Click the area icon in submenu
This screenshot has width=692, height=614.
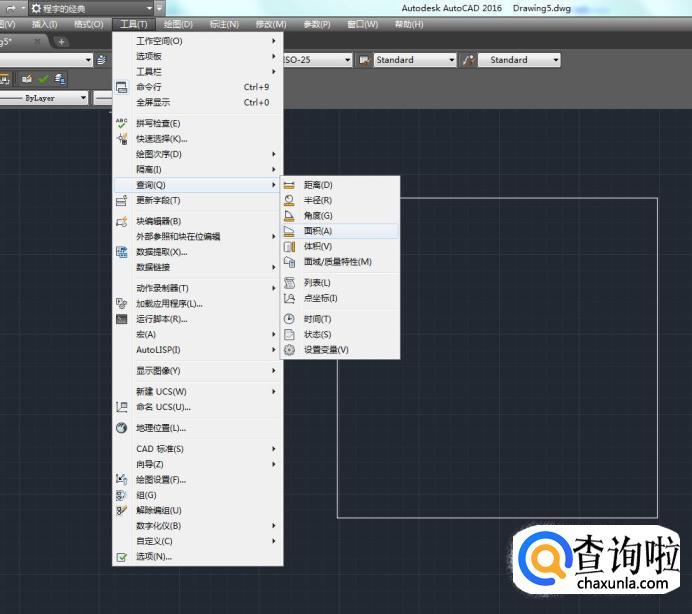(289, 231)
